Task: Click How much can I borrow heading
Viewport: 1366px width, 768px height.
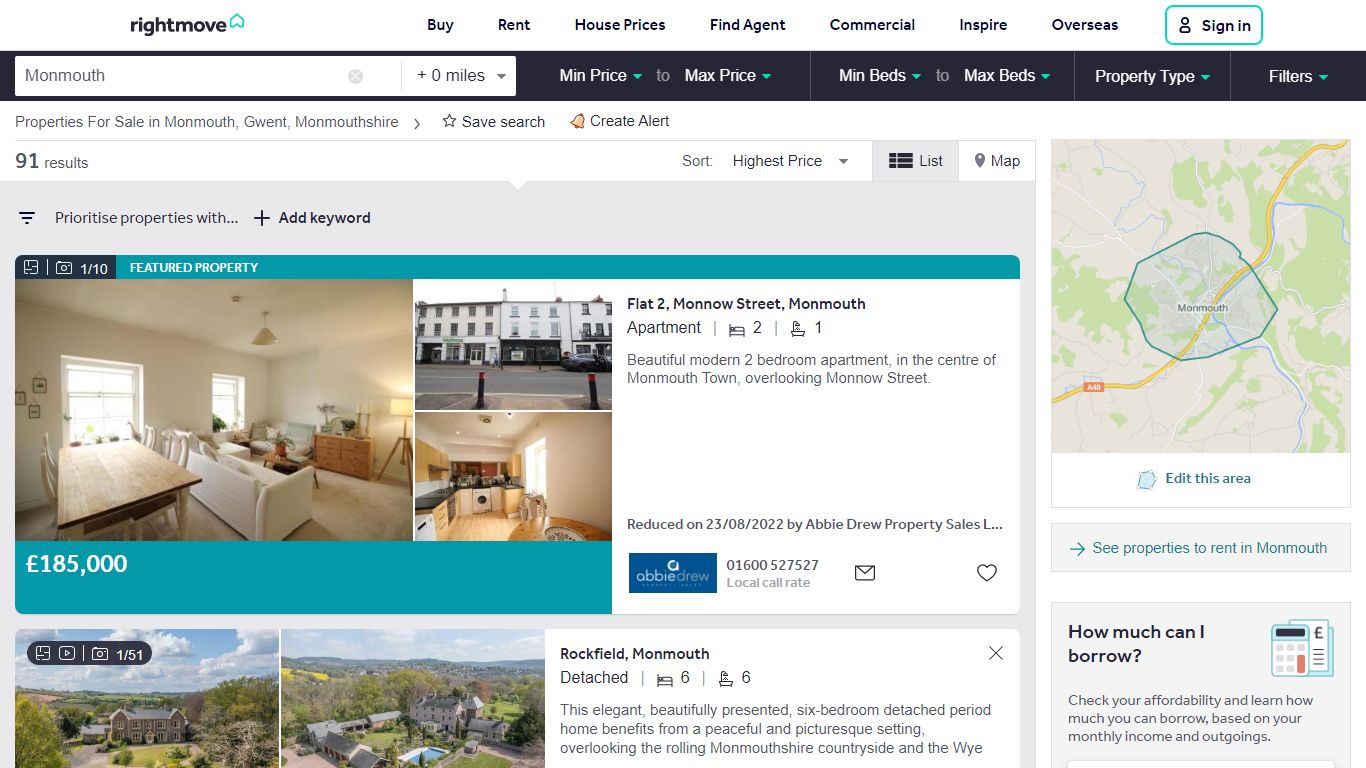Action: [x=1136, y=644]
